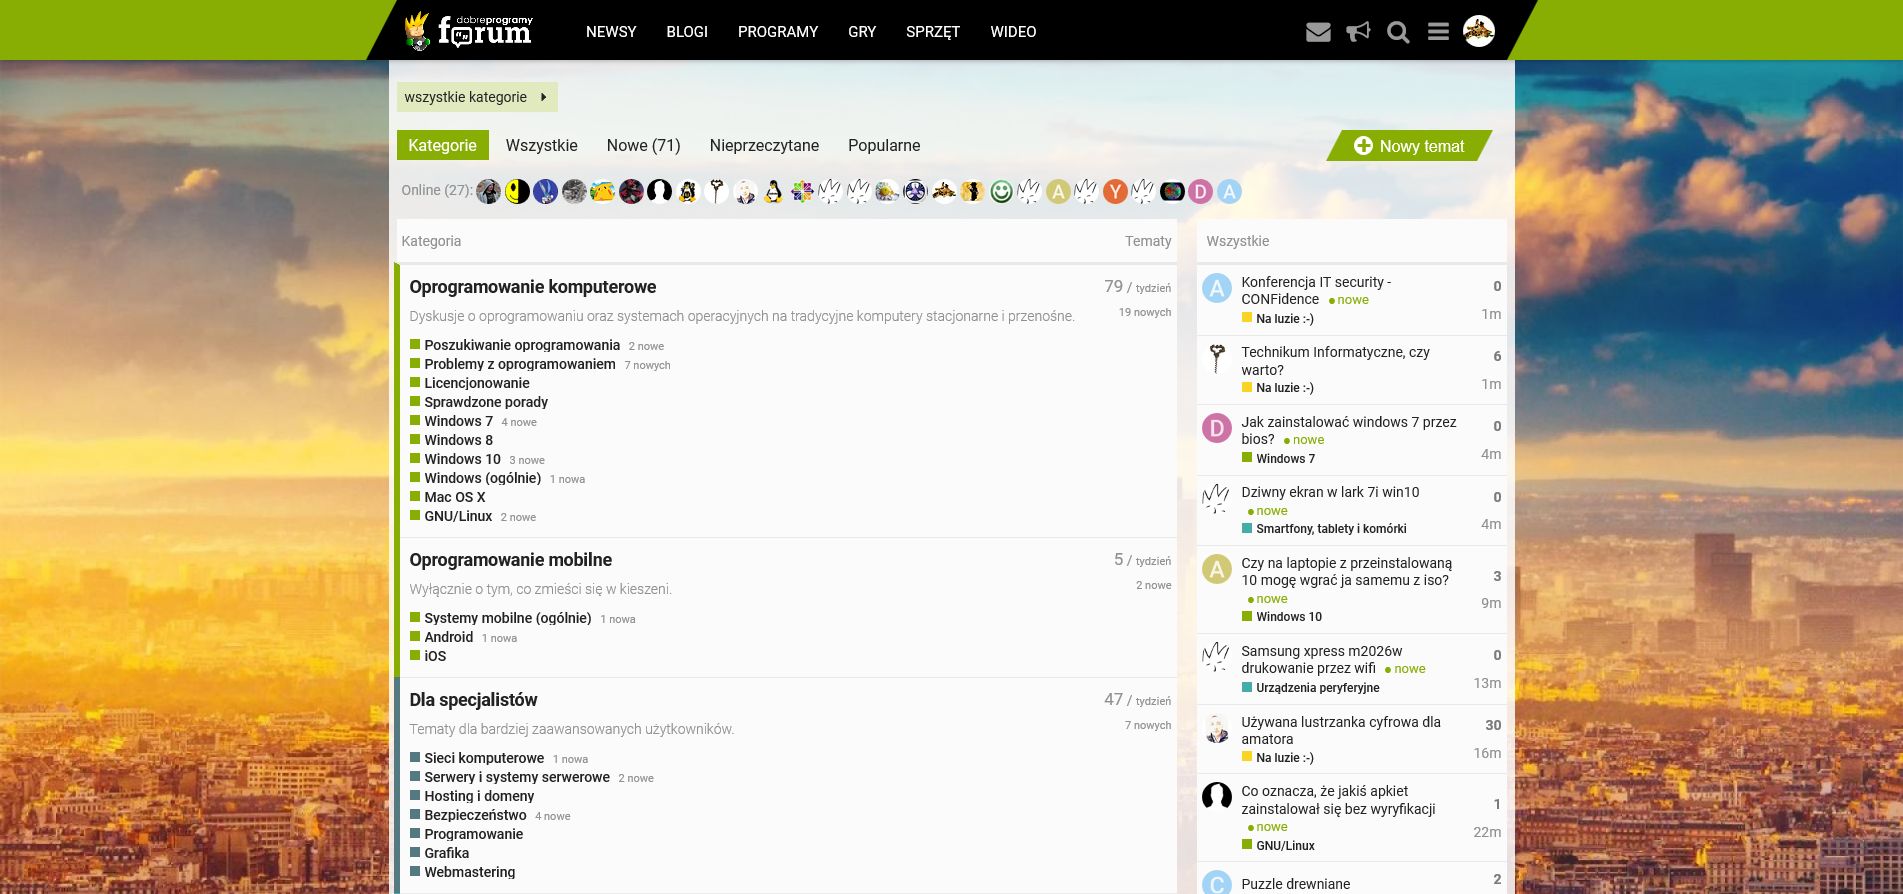Expand the wszystkie kategorie dropdown

477,97
